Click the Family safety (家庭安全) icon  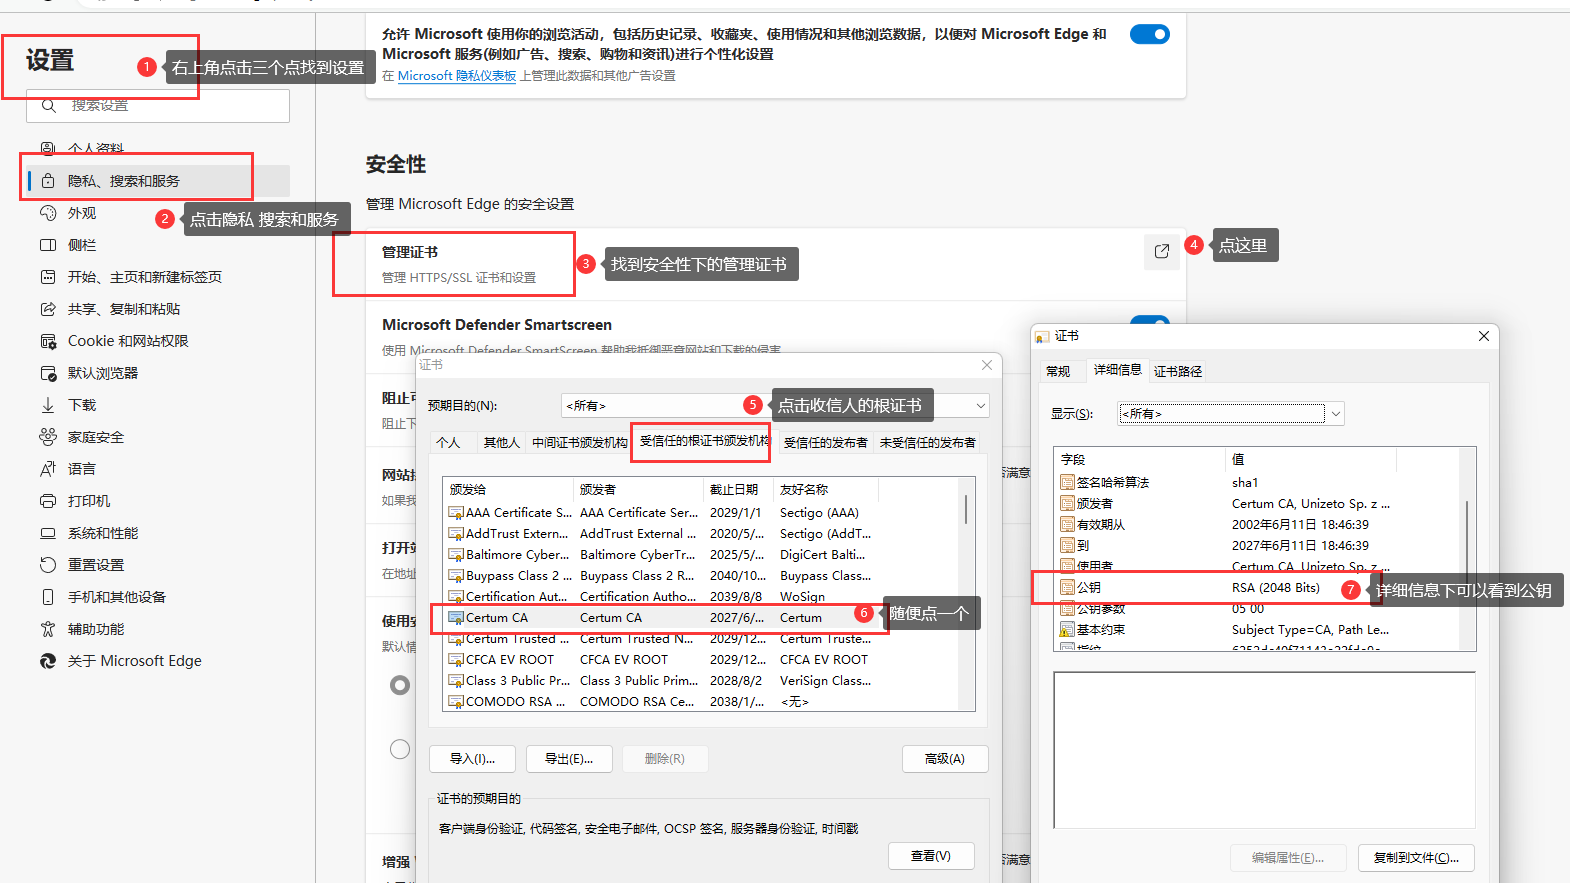tap(48, 437)
